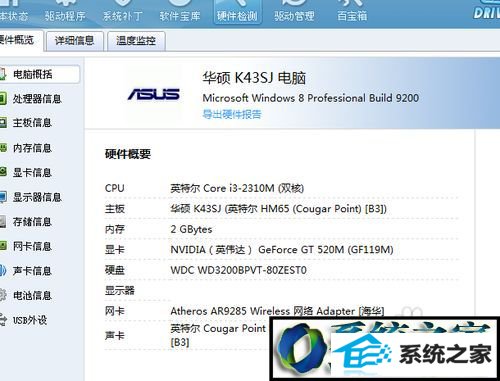Click the 显卡信息 sidebar icon
500x381 pixels.
[3, 172]
